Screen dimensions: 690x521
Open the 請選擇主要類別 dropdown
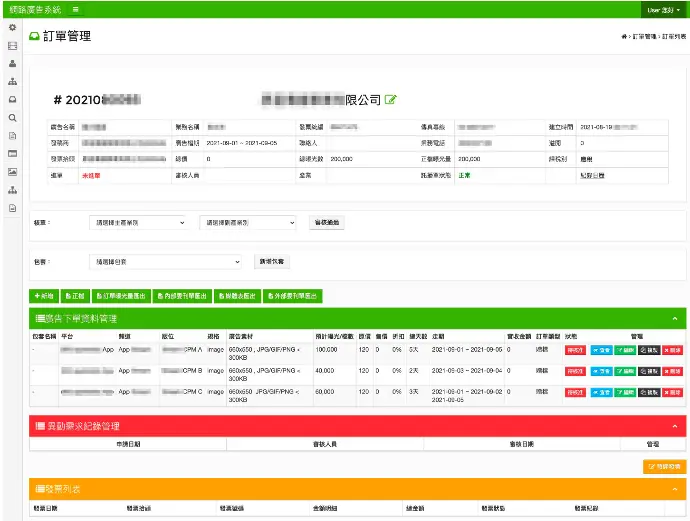137,223
